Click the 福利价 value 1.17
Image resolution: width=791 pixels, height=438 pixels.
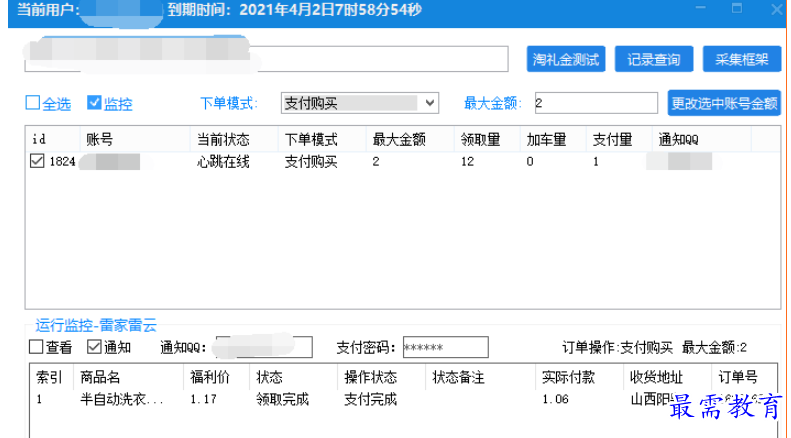(x=203, y=399)
